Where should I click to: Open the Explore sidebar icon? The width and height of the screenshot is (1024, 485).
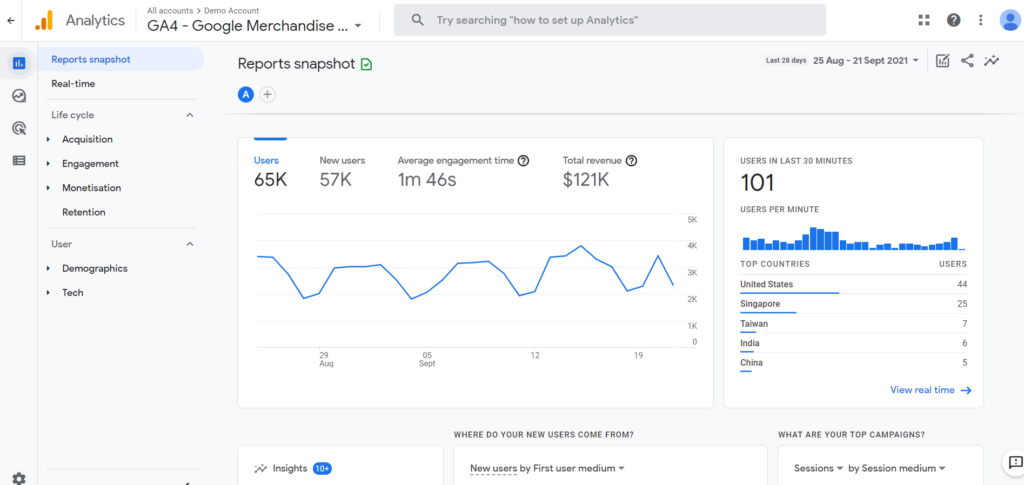[19, 96]
